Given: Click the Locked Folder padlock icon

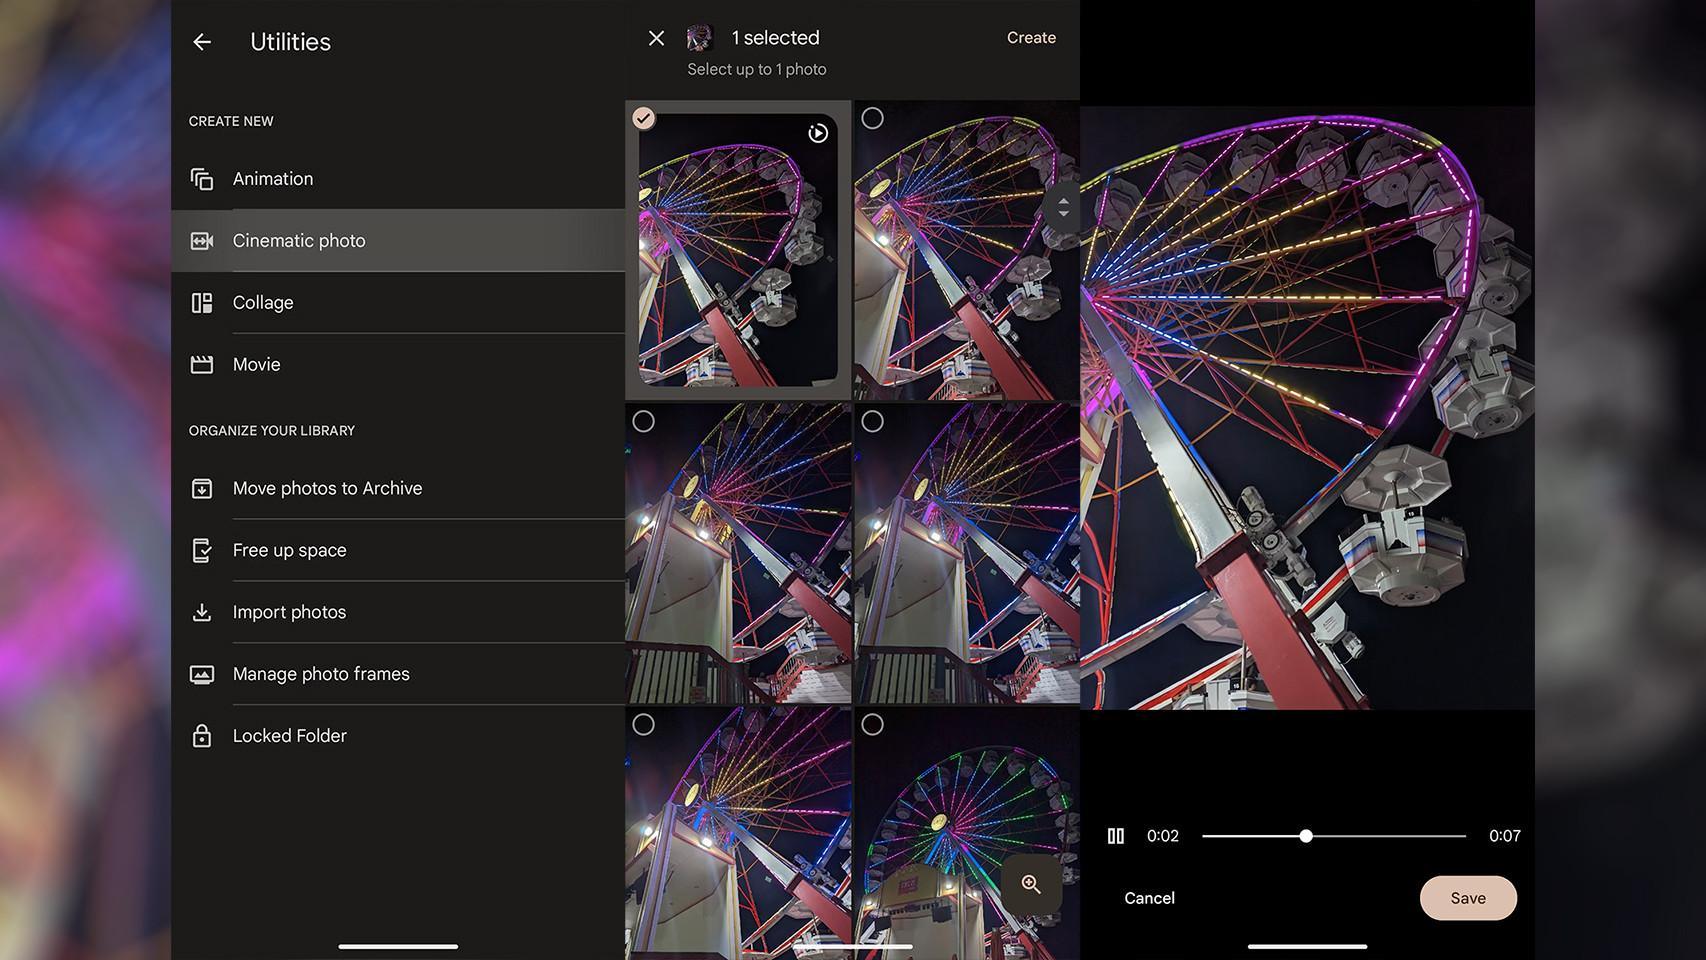Looking at the screenshot, I should click(x=202, y=736).
